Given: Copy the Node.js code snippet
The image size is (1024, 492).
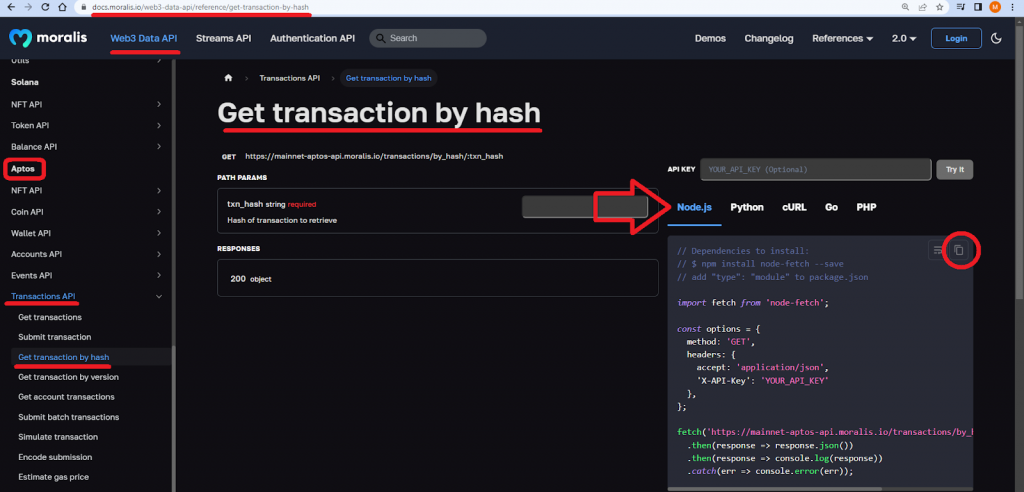Looking at the screenshot, I should tap(958, 250).
